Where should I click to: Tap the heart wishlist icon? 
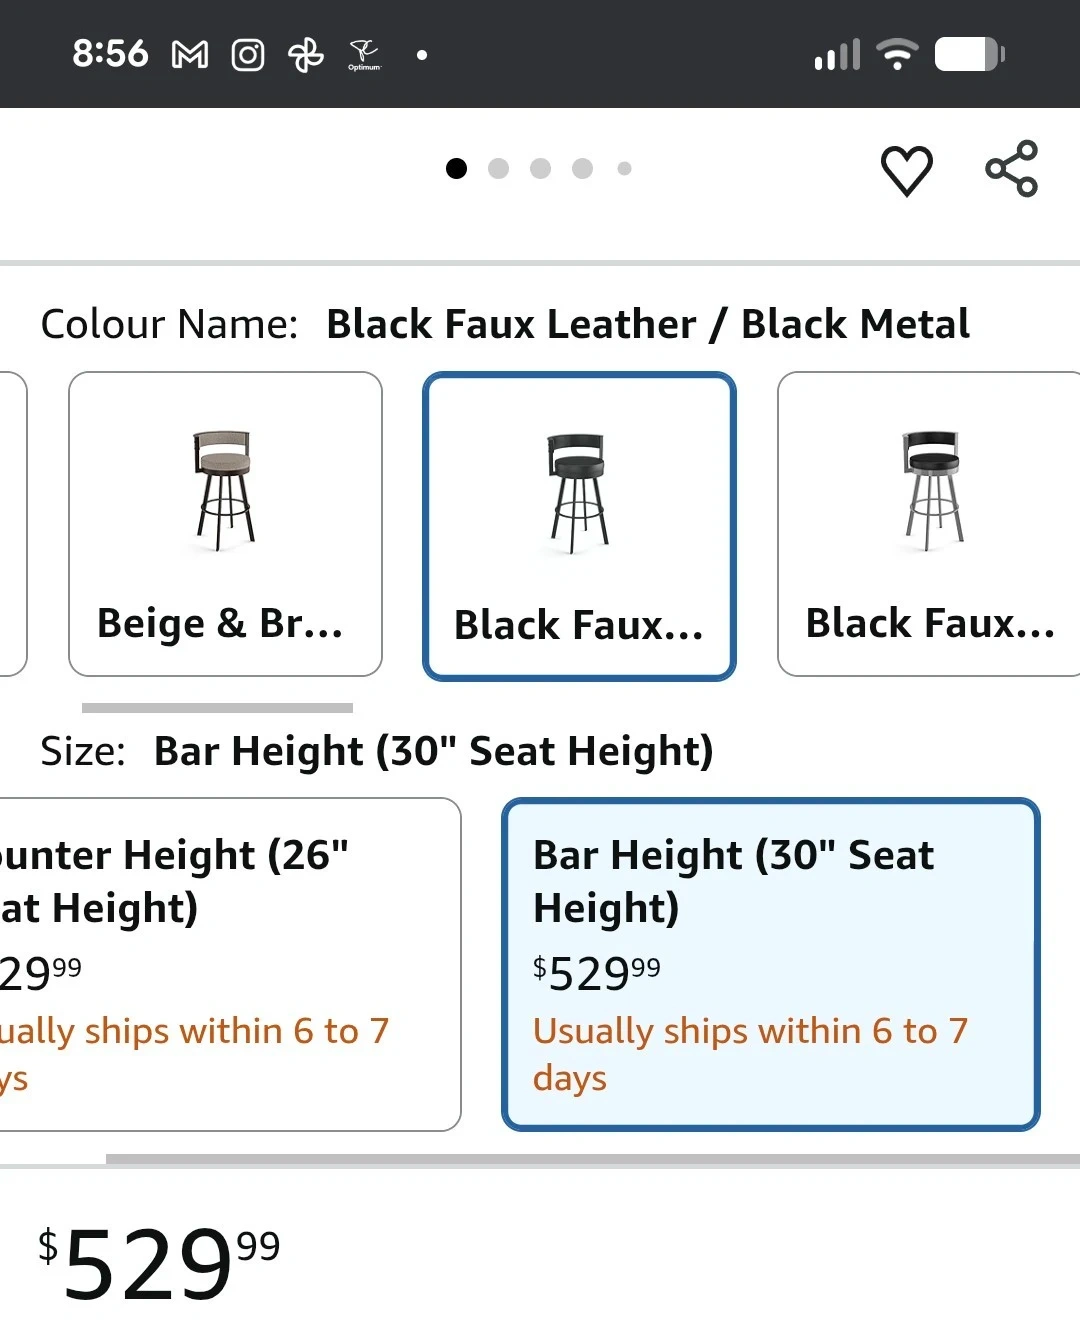click(x=906, y=170)
